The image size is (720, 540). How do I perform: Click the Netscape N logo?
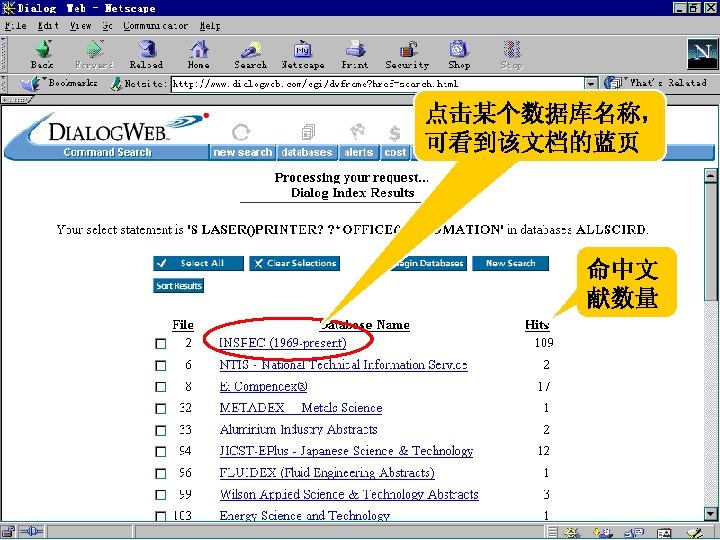[x=702, y=54]
